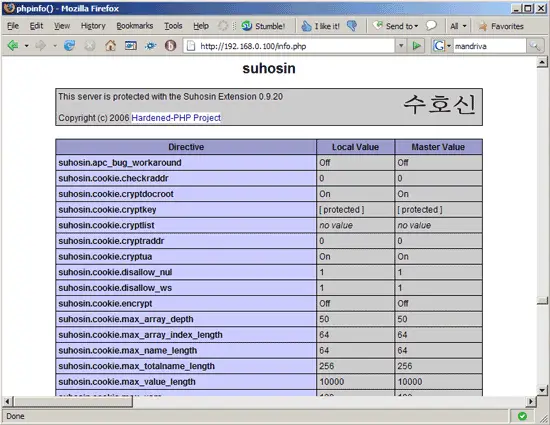Open the back history dropdown arrow
This screenshot has width=550, height=425.
(26, 46)
